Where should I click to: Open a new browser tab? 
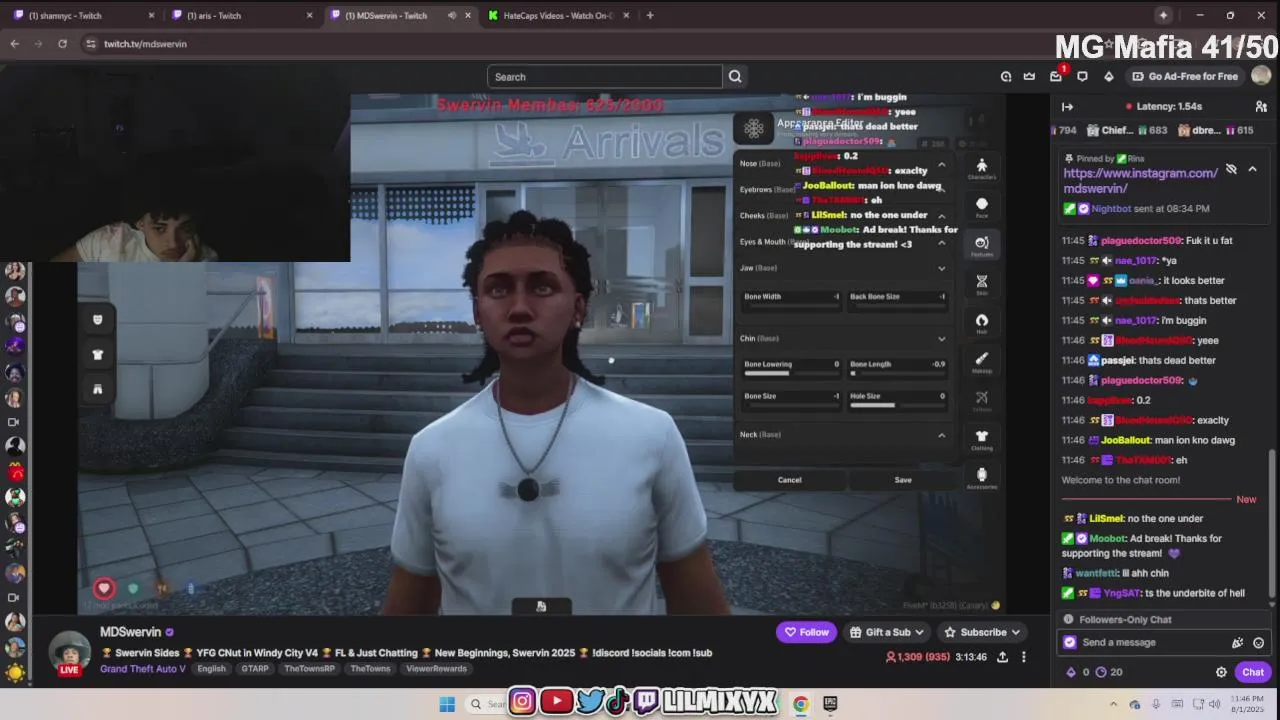(x=650, y=16)
